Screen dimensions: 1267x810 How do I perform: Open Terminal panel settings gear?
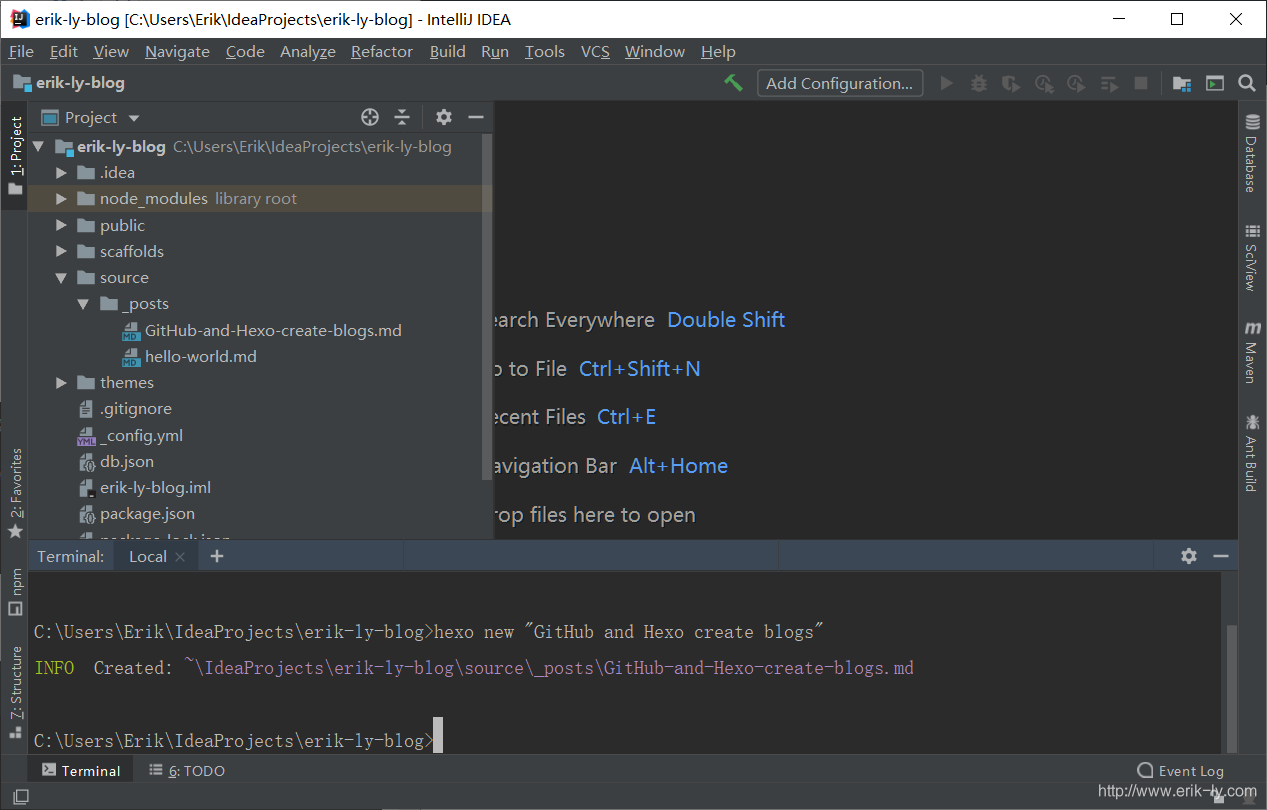1189,556
